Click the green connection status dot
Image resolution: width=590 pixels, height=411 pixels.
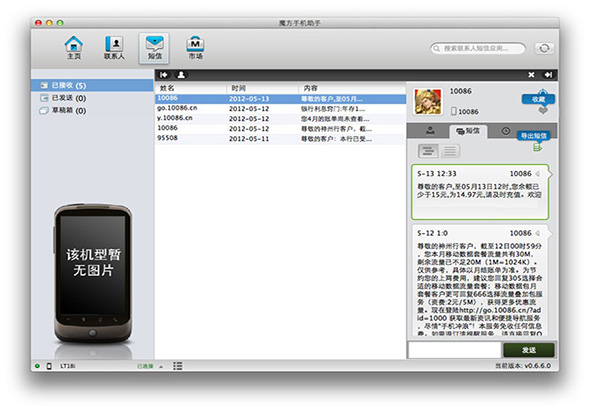click(x=37, y=366)
